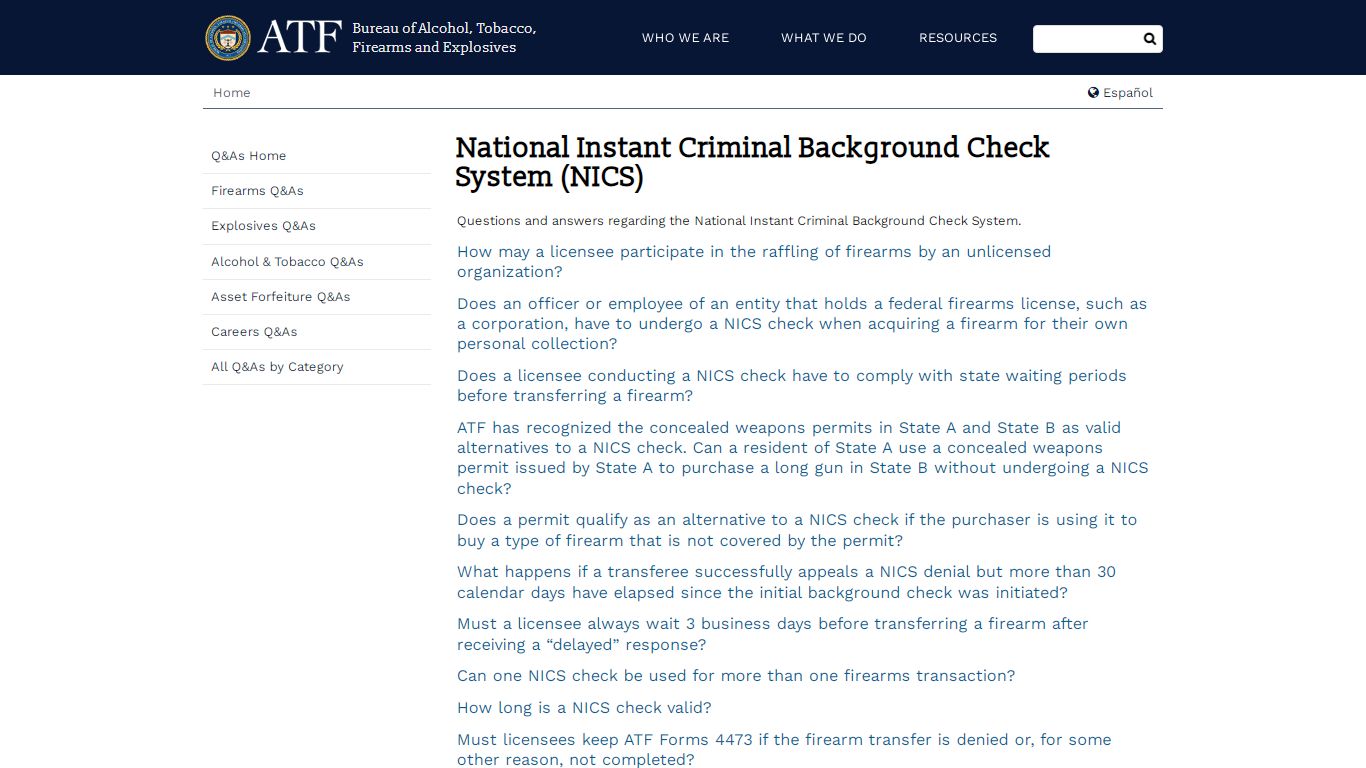Switch language to Español
Image resolution: width=1366 pixels, height=768 pixels.
pos(1128,93)
